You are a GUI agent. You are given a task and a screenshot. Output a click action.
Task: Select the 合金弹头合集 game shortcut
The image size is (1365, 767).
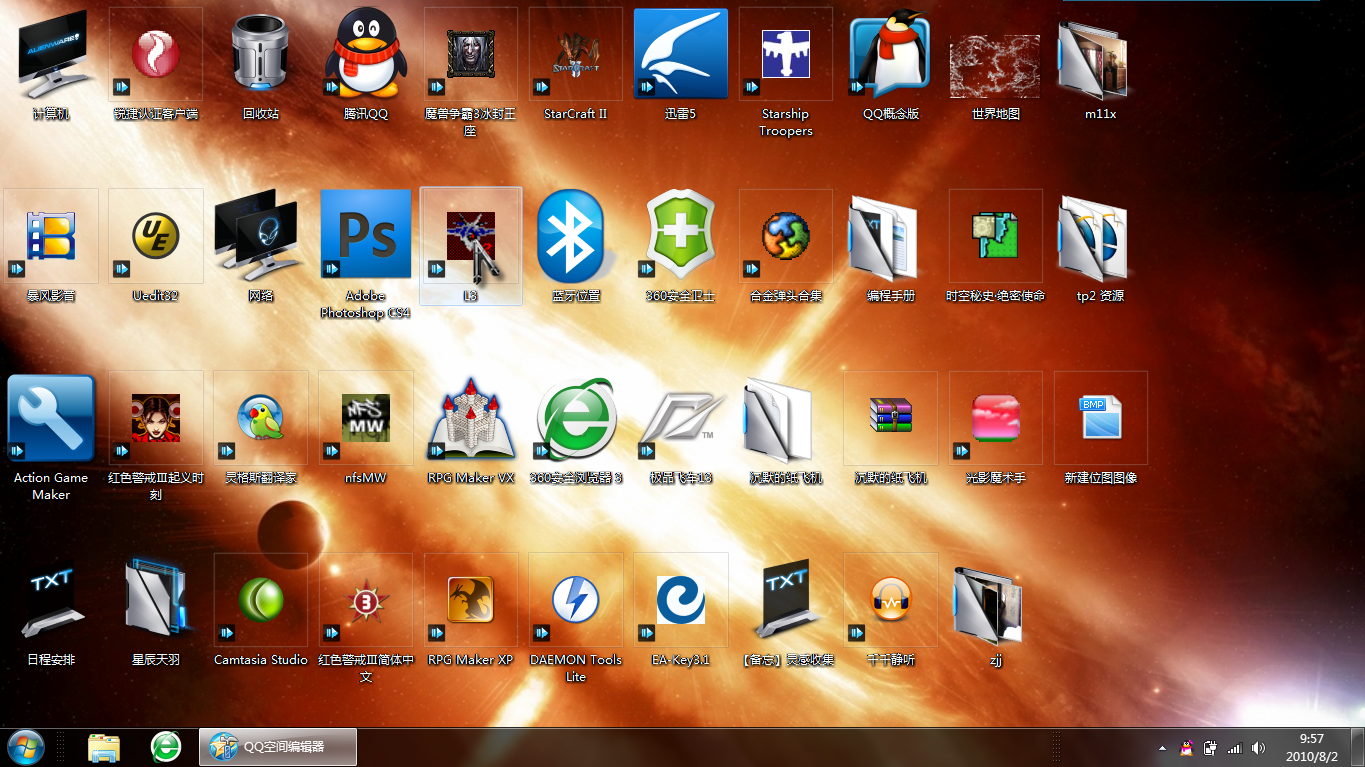(x=786, y=236)
